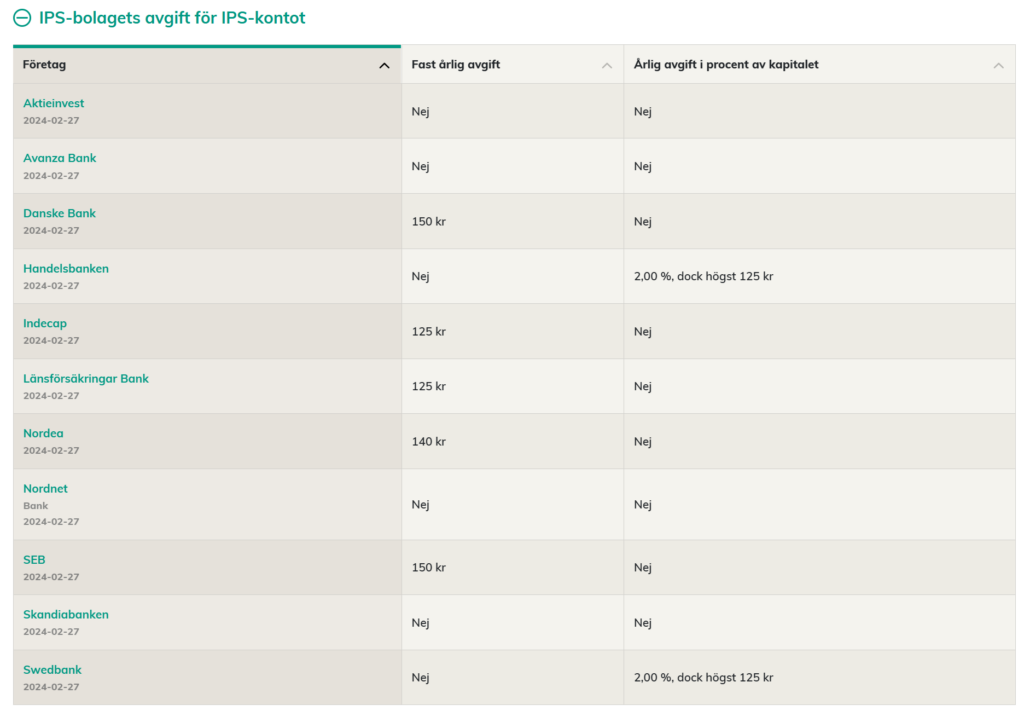Open the Danske Bank link

click(x=60, y=213)
